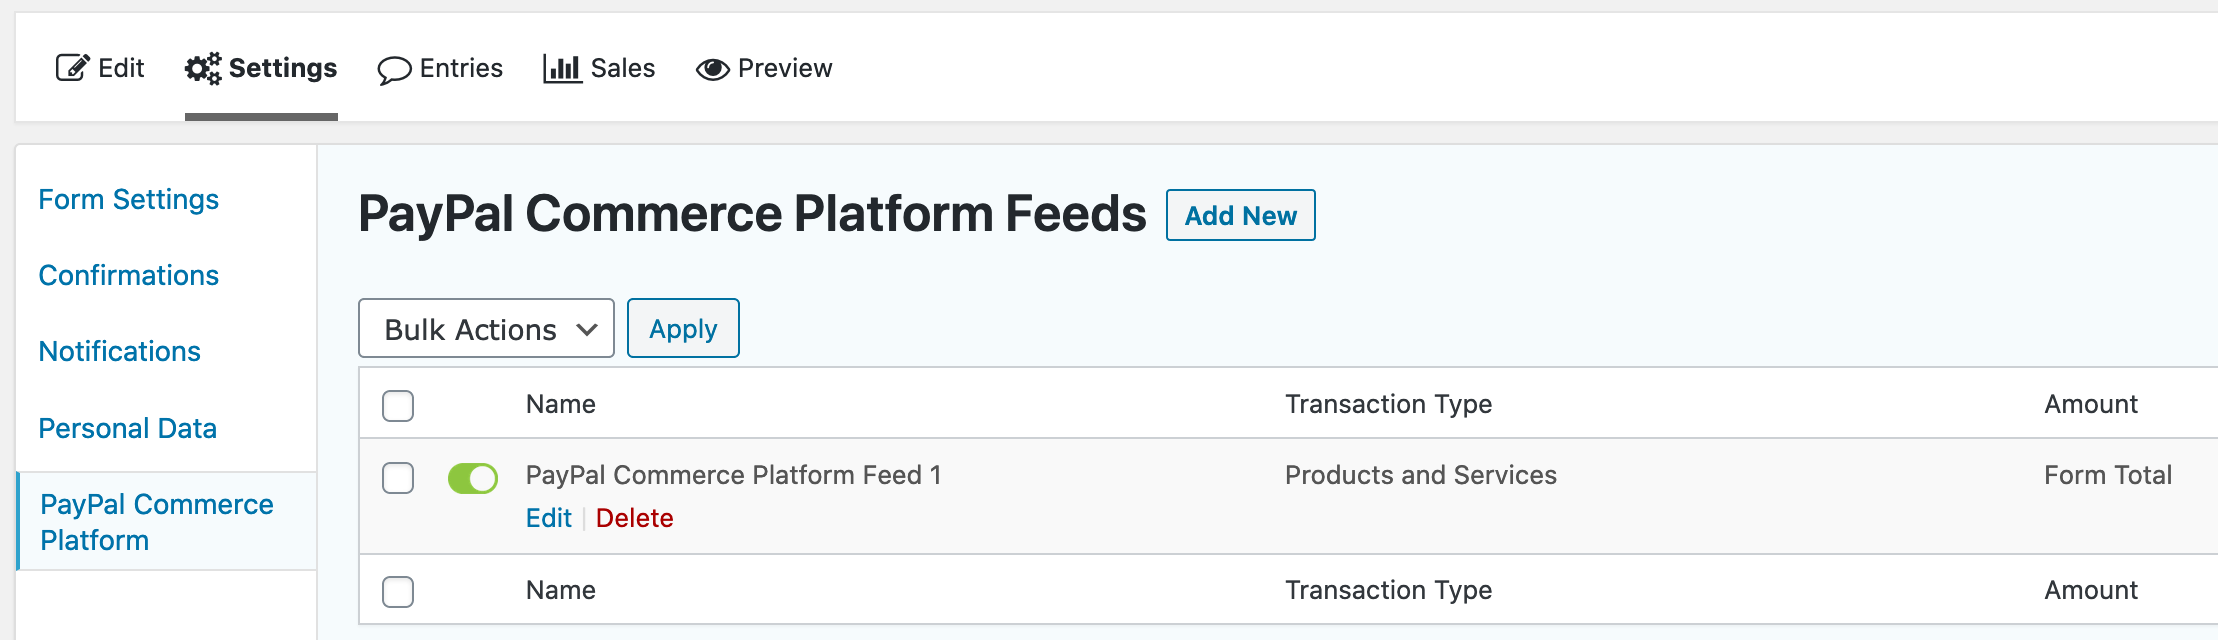Click the Settings gears icon
2218x640 pixels.
(203, 68)
